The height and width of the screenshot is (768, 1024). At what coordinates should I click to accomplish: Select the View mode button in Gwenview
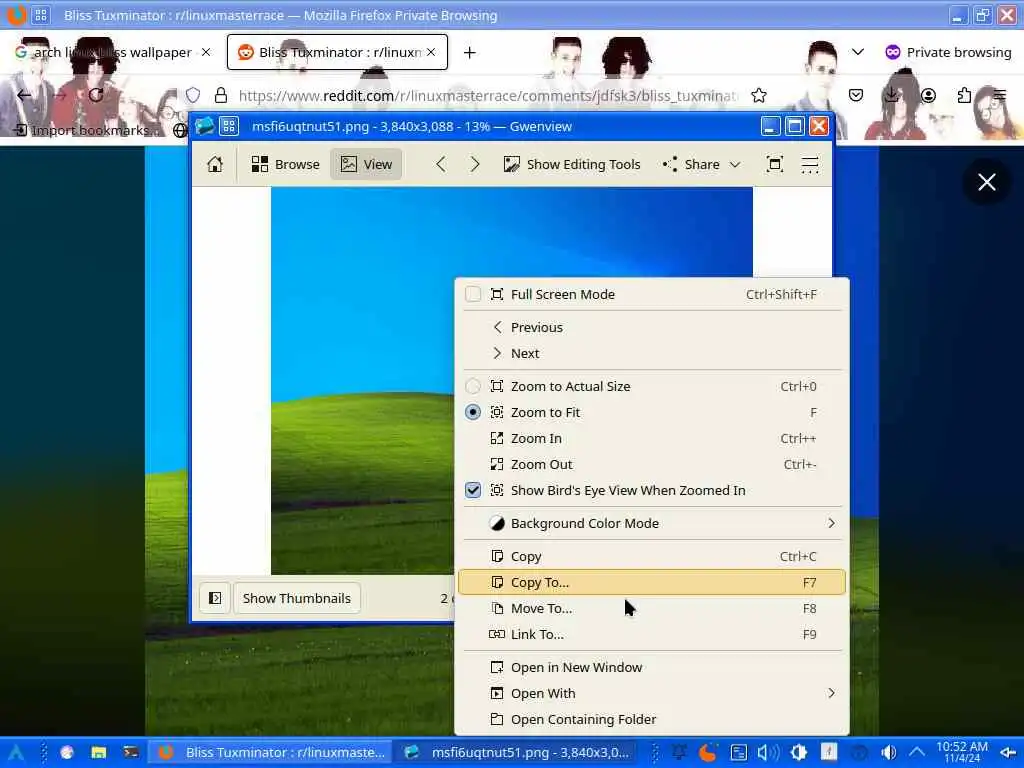(366, 164)
